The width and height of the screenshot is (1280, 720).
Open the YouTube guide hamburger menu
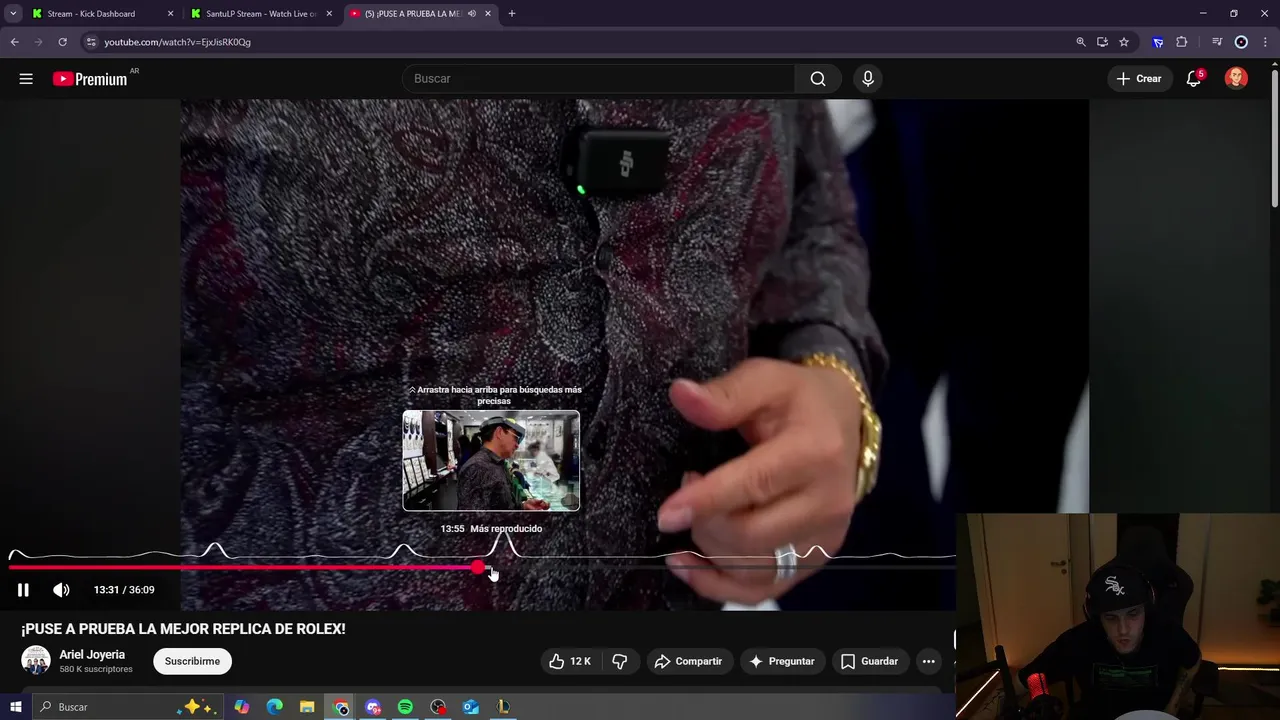point(26,79)
